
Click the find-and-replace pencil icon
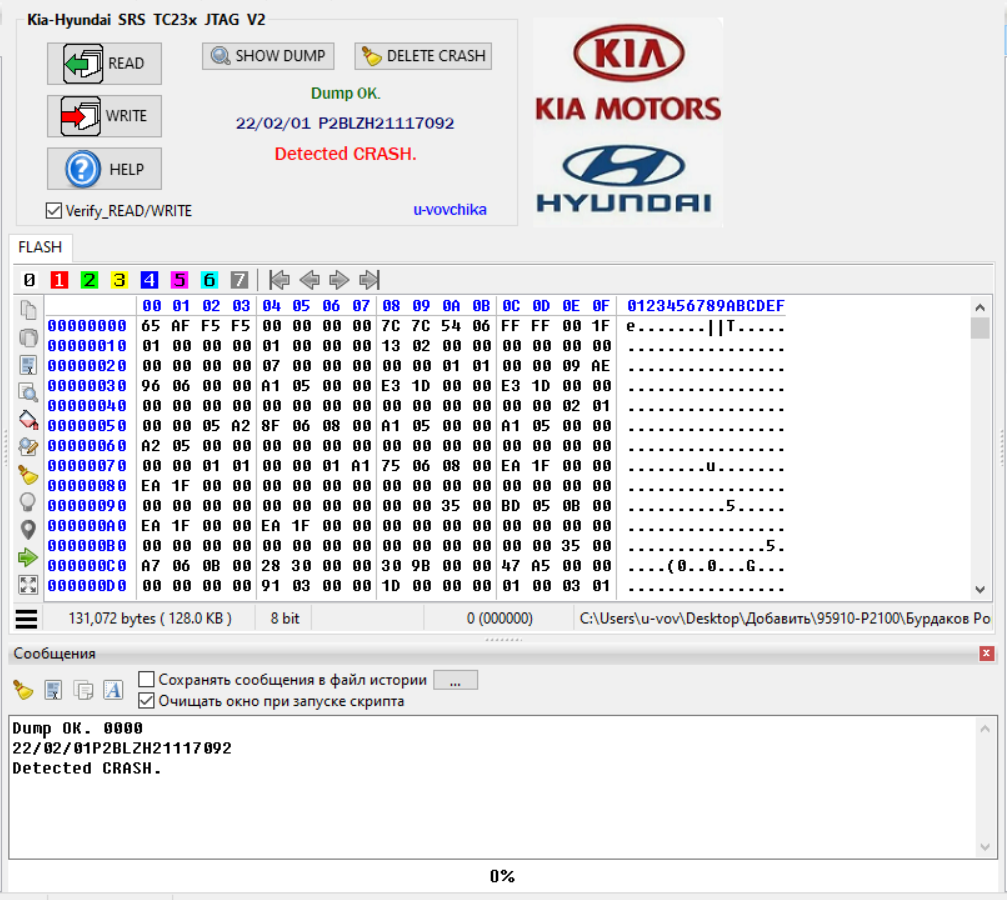[28, 447]
